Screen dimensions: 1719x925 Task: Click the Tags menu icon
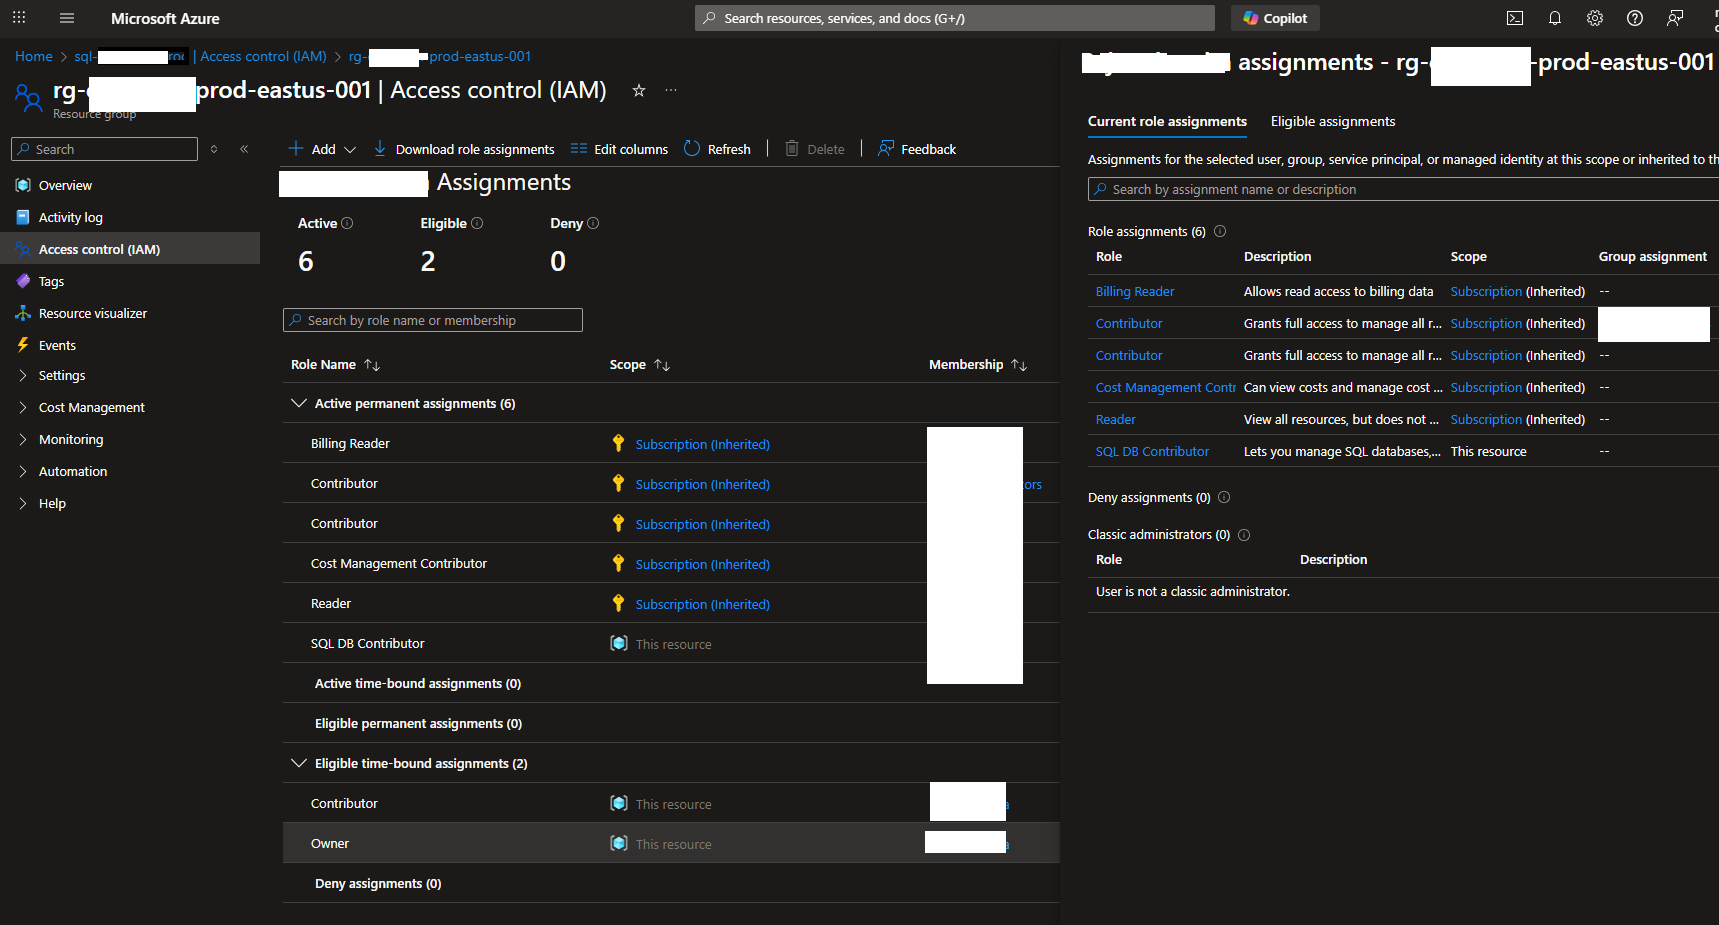(23, 281)
